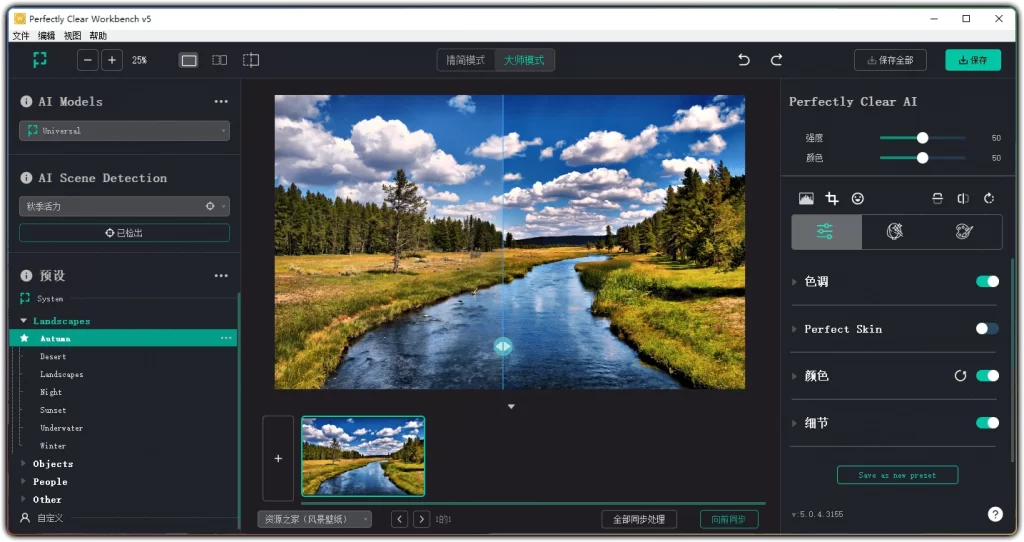
Task: Expand the 颜色 section arrow
Action: click(795, 376)
